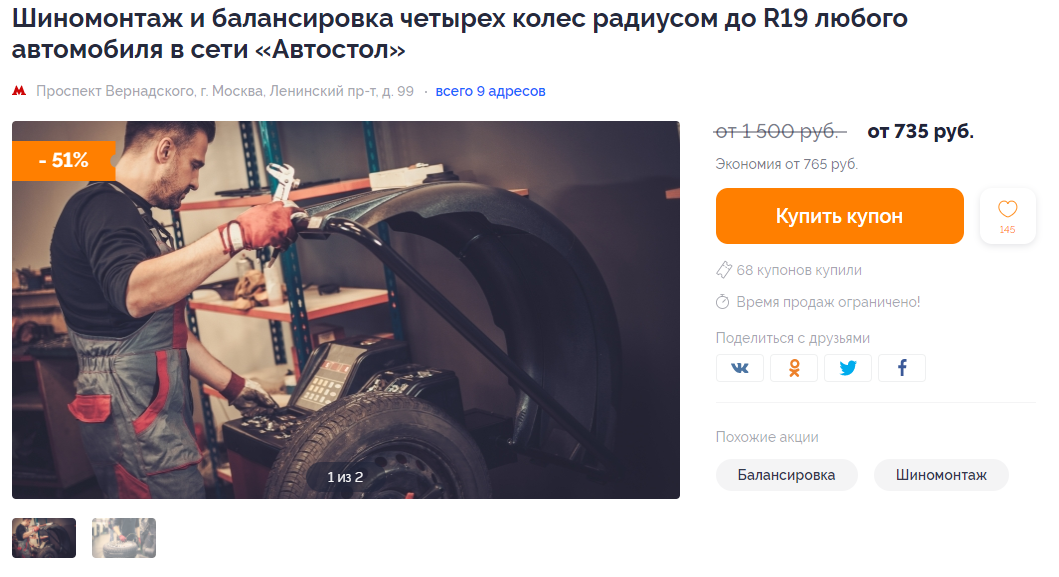Buy the coupon with Купить купон button
The image size is (1059, 577).
[840, 216]
